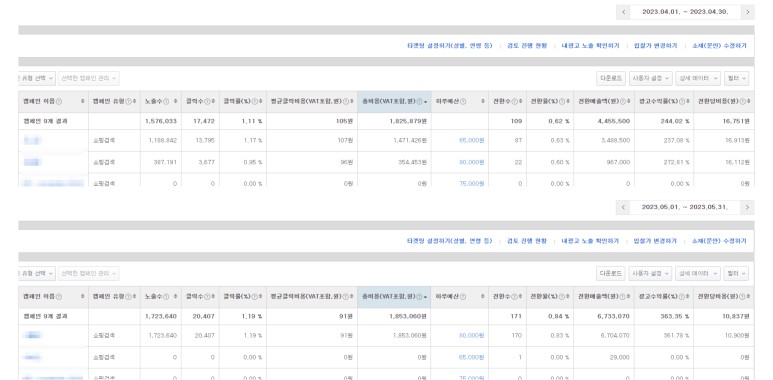The image size is (773, 380).
Task: Click the 2023.05.01 ~ 2023.05.31 date range field
Action: pos(685,207)
